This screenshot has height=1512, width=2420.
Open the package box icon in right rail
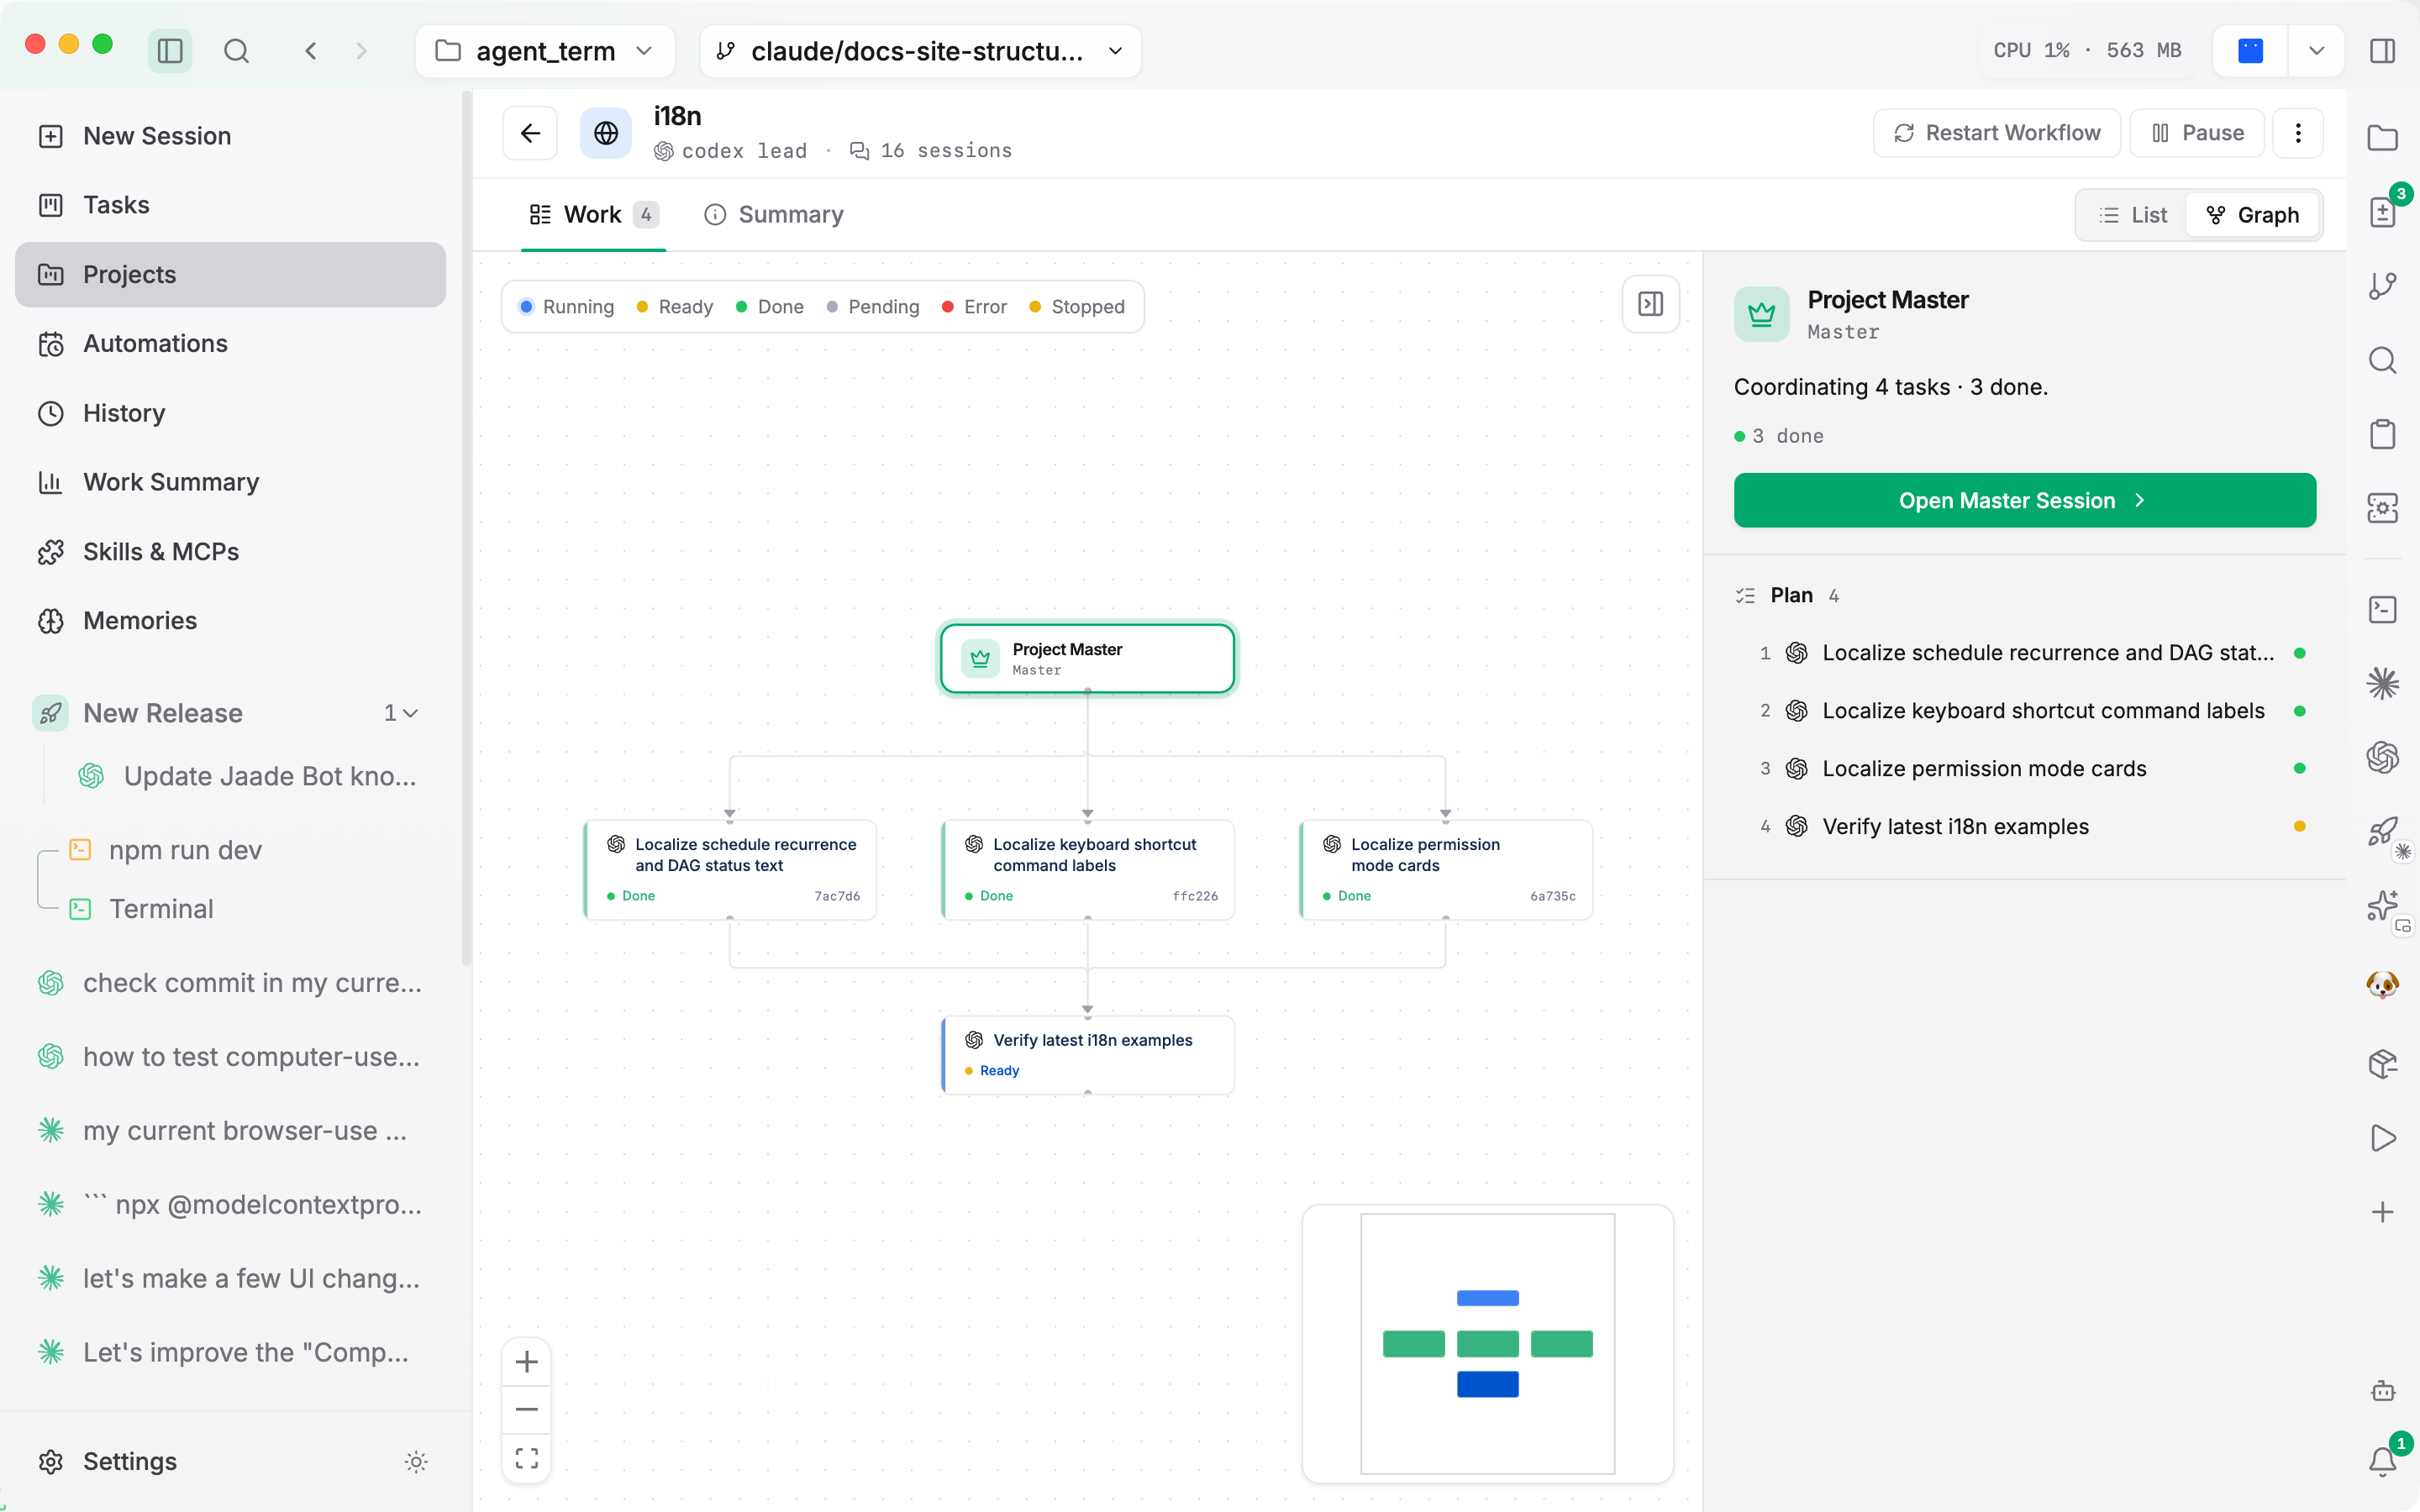(x=2382, y=1063)
